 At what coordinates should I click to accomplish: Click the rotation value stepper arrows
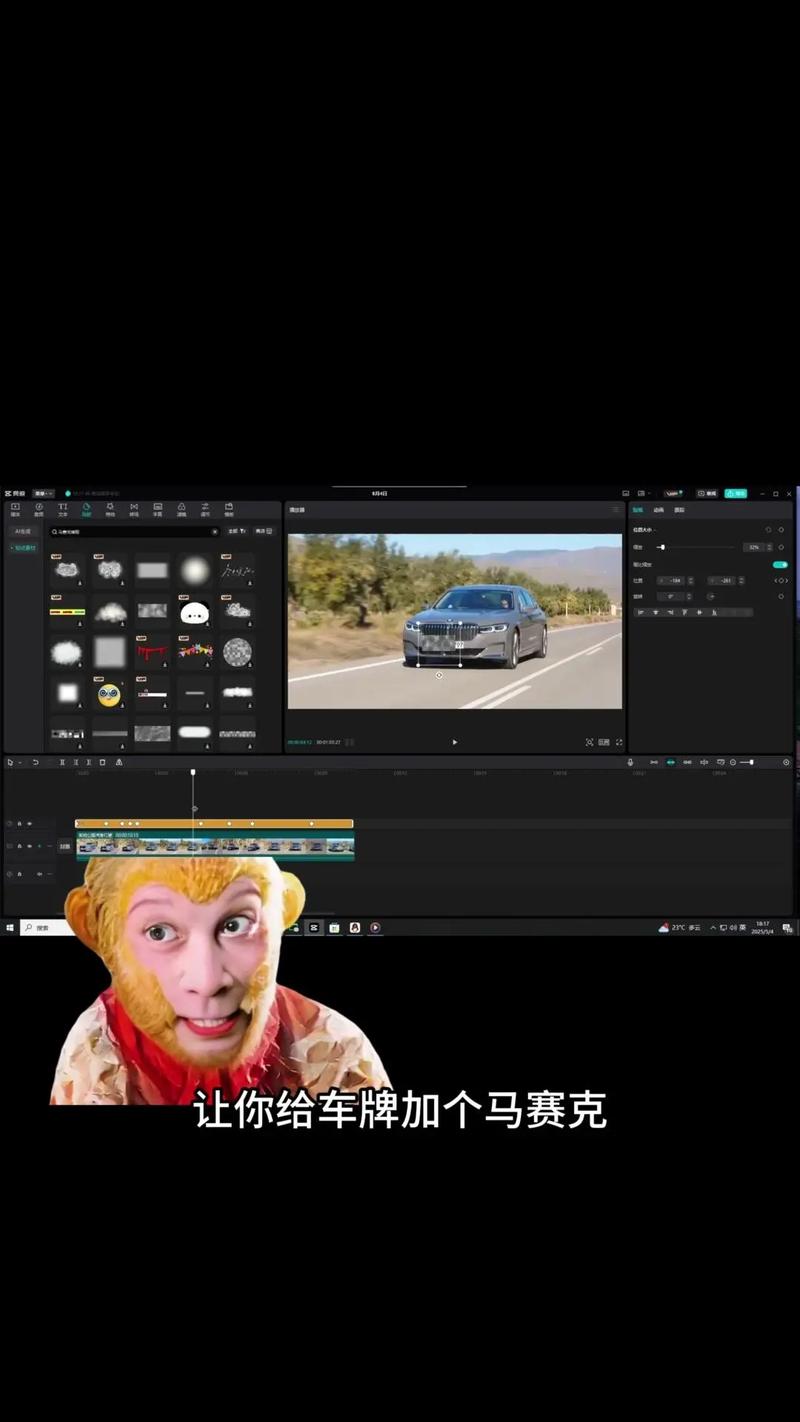[689, 596]
